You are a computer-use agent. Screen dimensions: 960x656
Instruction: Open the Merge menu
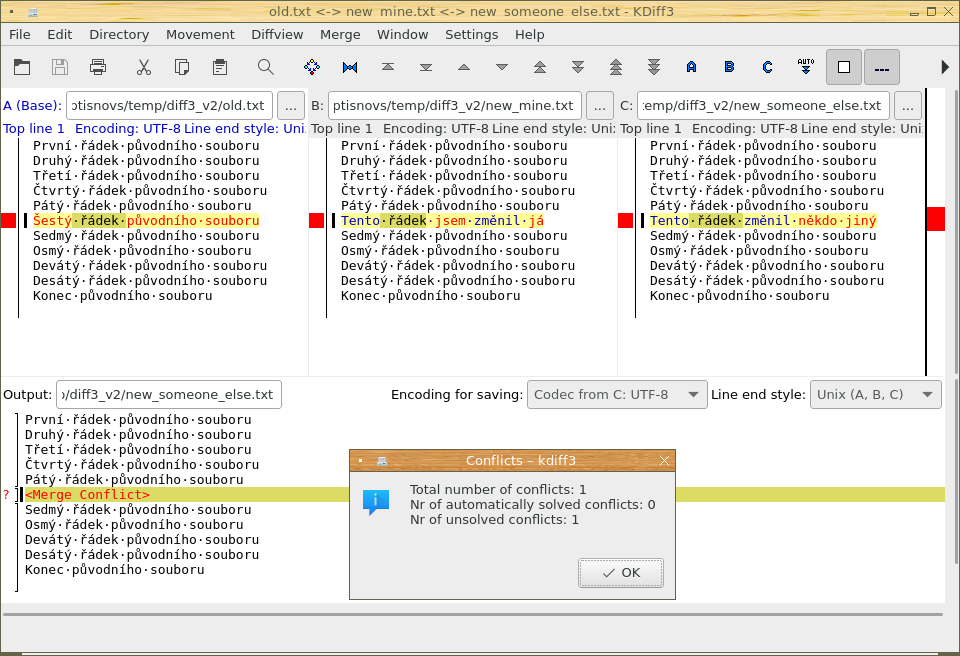point(340,34)
